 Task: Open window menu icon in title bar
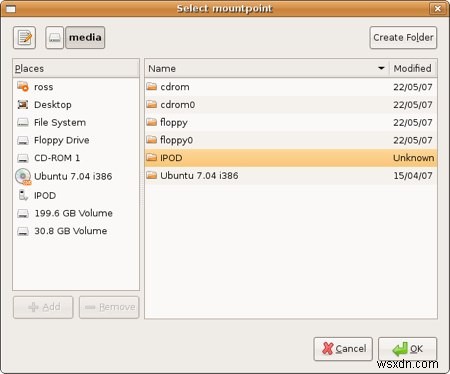[11, 9]
